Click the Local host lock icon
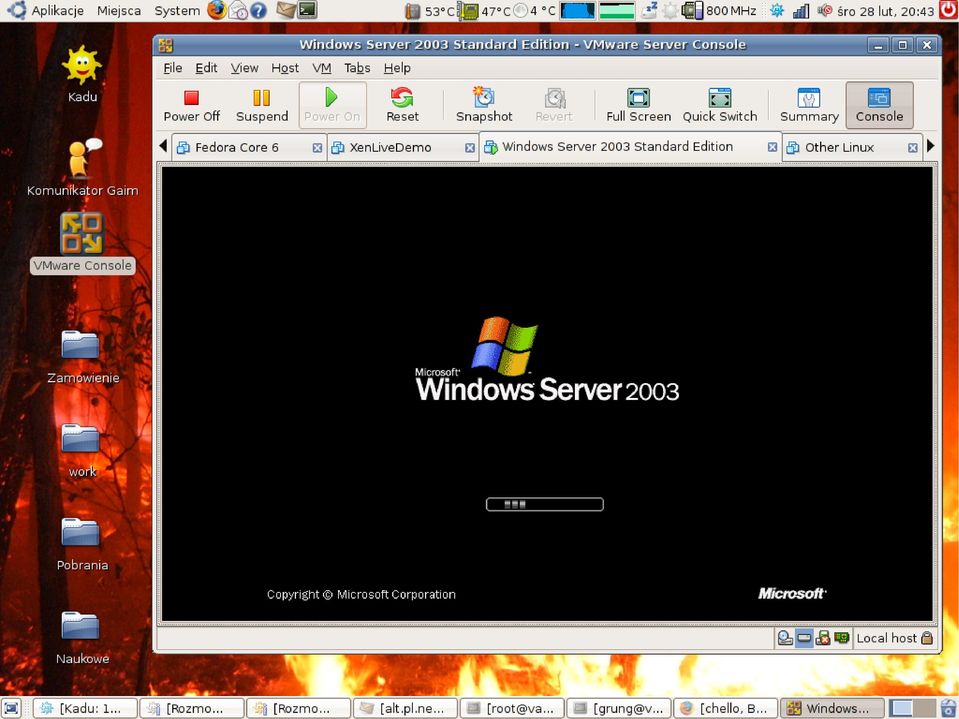 point(927,638)
